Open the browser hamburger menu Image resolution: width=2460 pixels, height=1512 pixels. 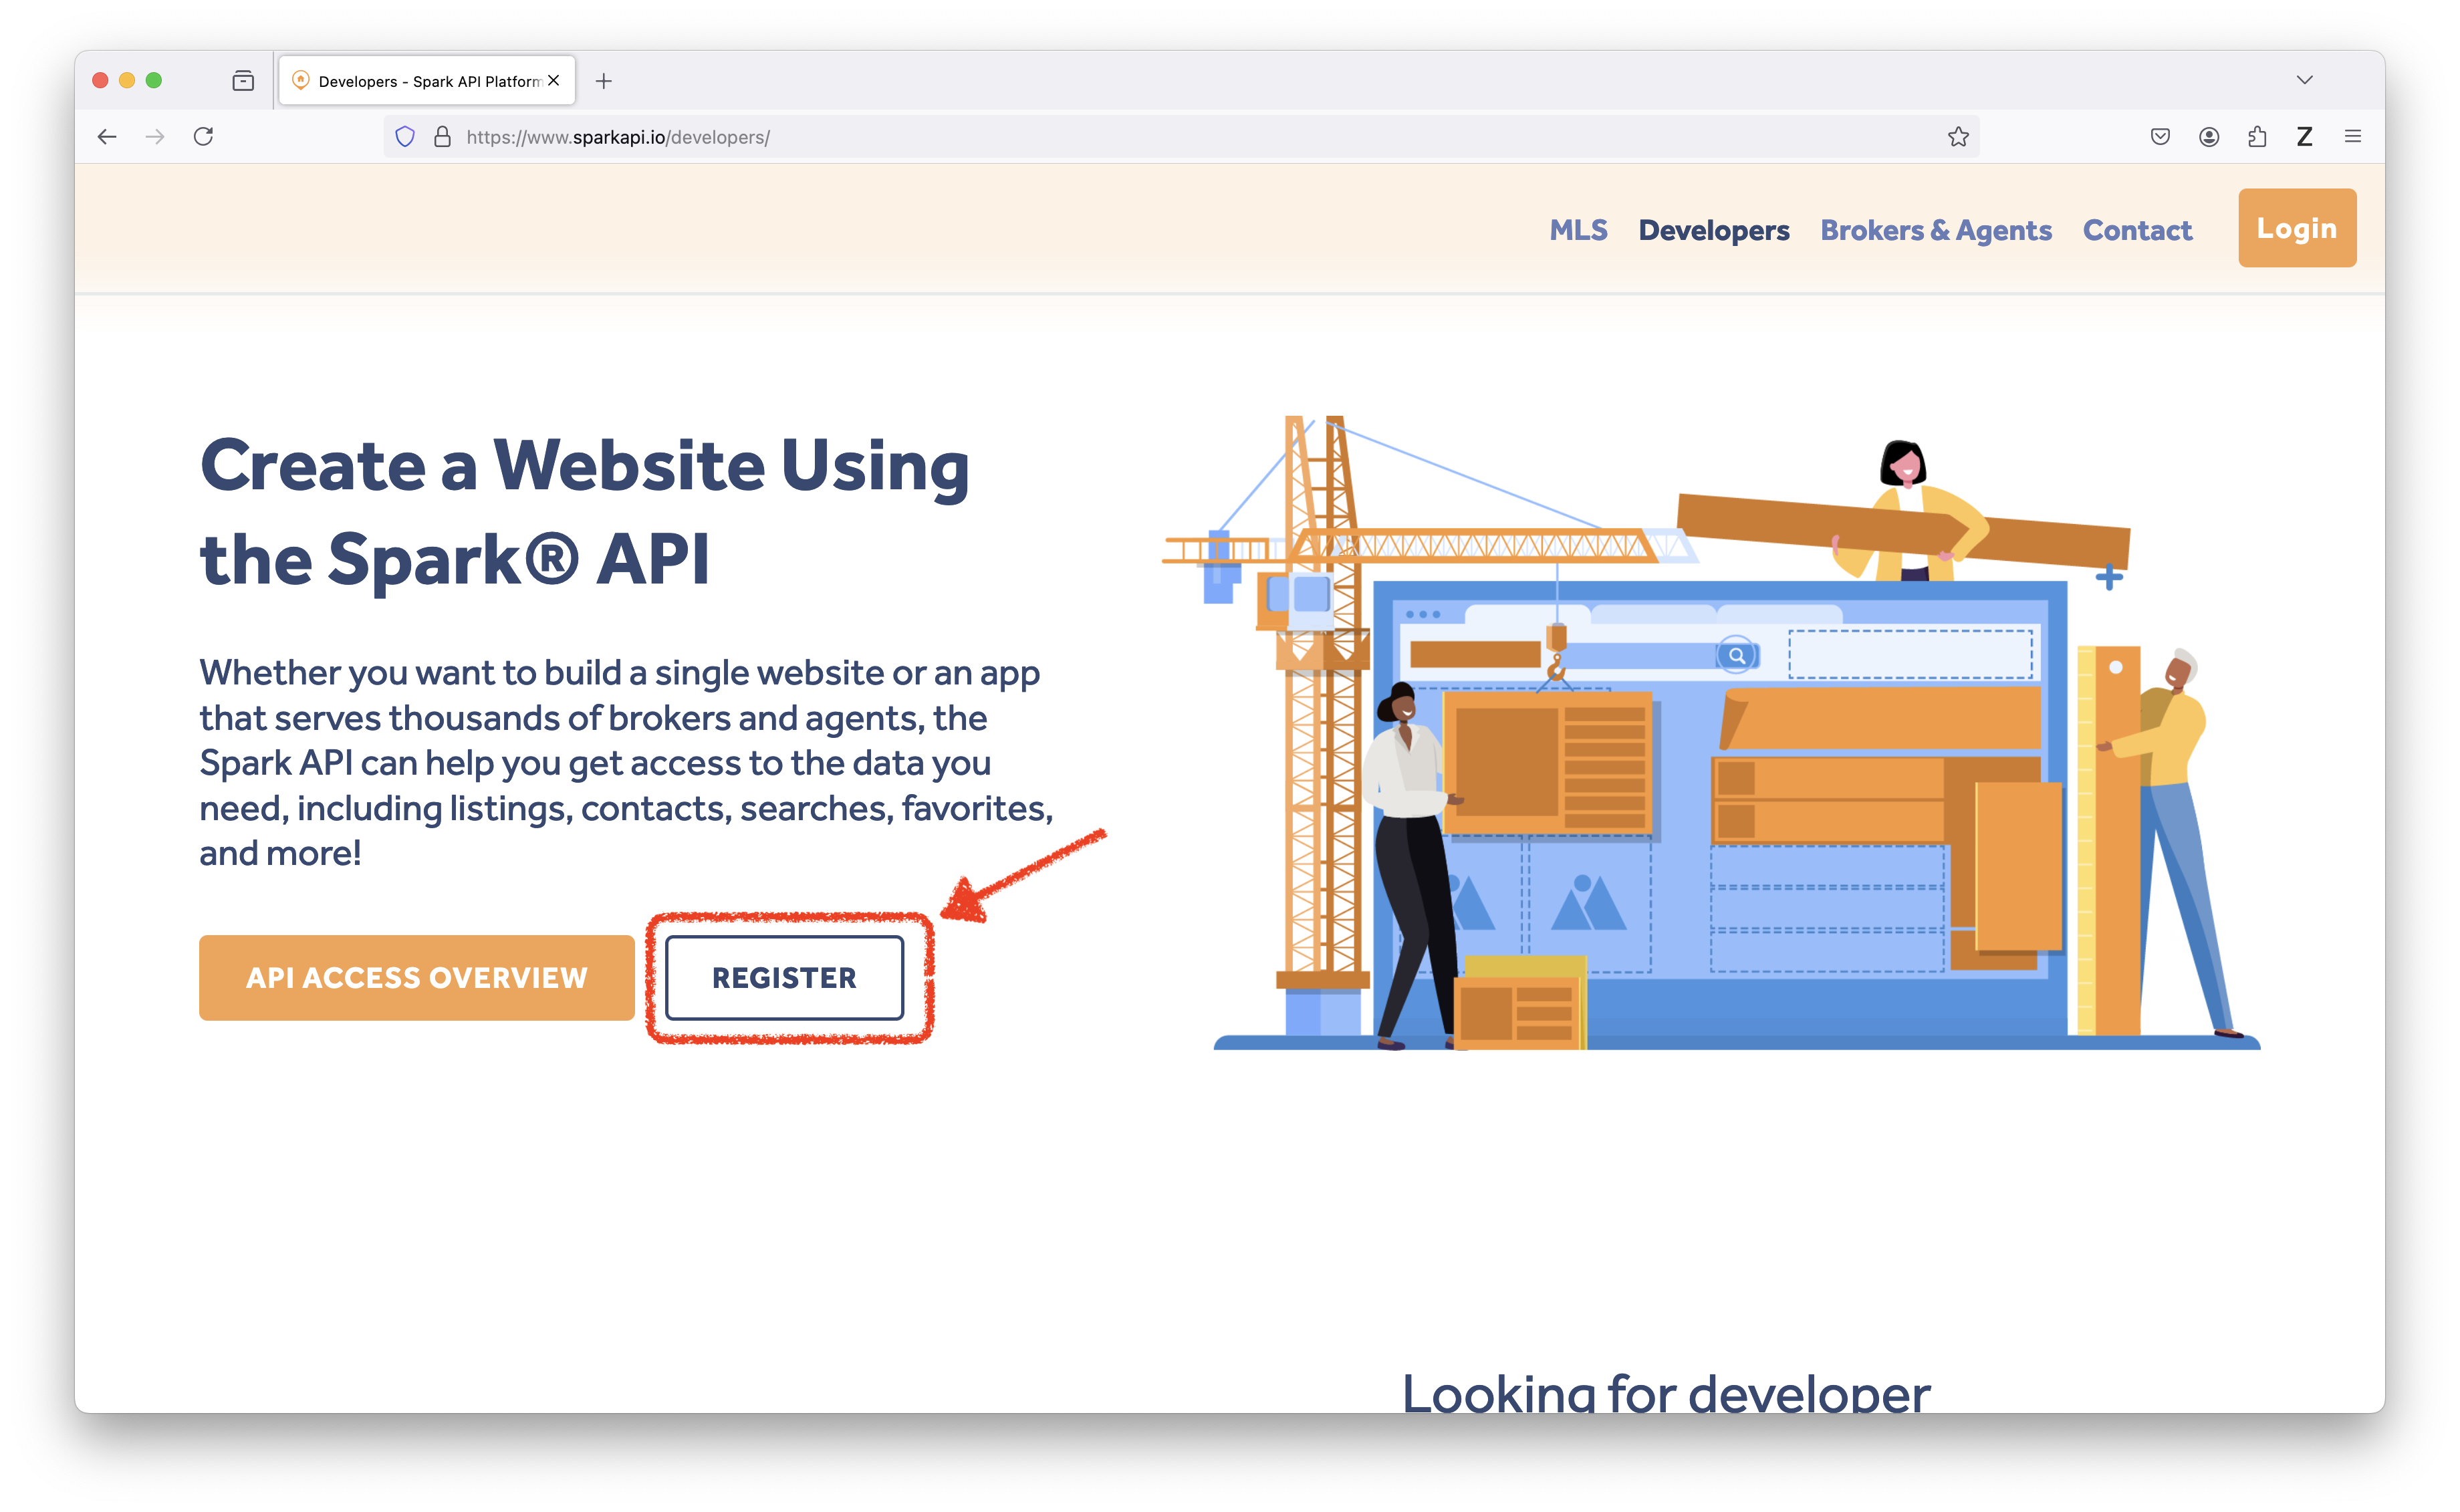(2352, 137)
